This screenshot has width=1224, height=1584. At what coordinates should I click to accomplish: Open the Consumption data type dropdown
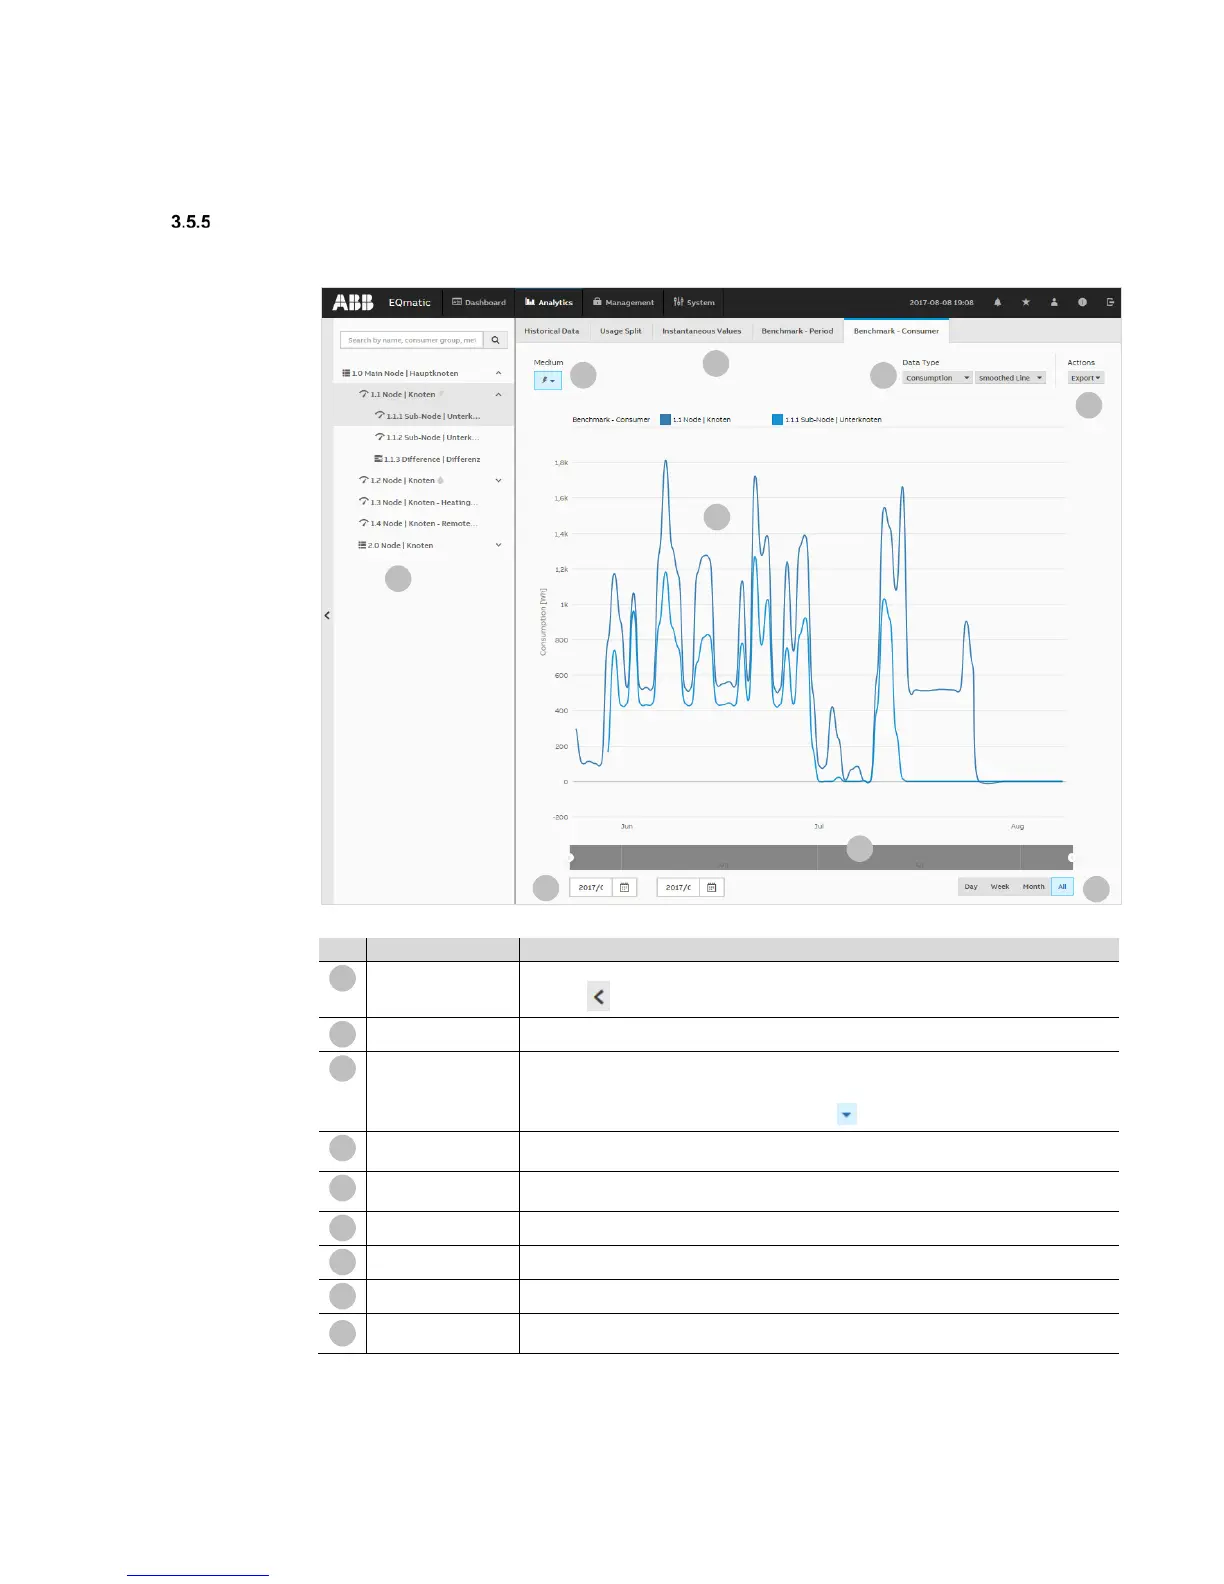click(938, 378)
